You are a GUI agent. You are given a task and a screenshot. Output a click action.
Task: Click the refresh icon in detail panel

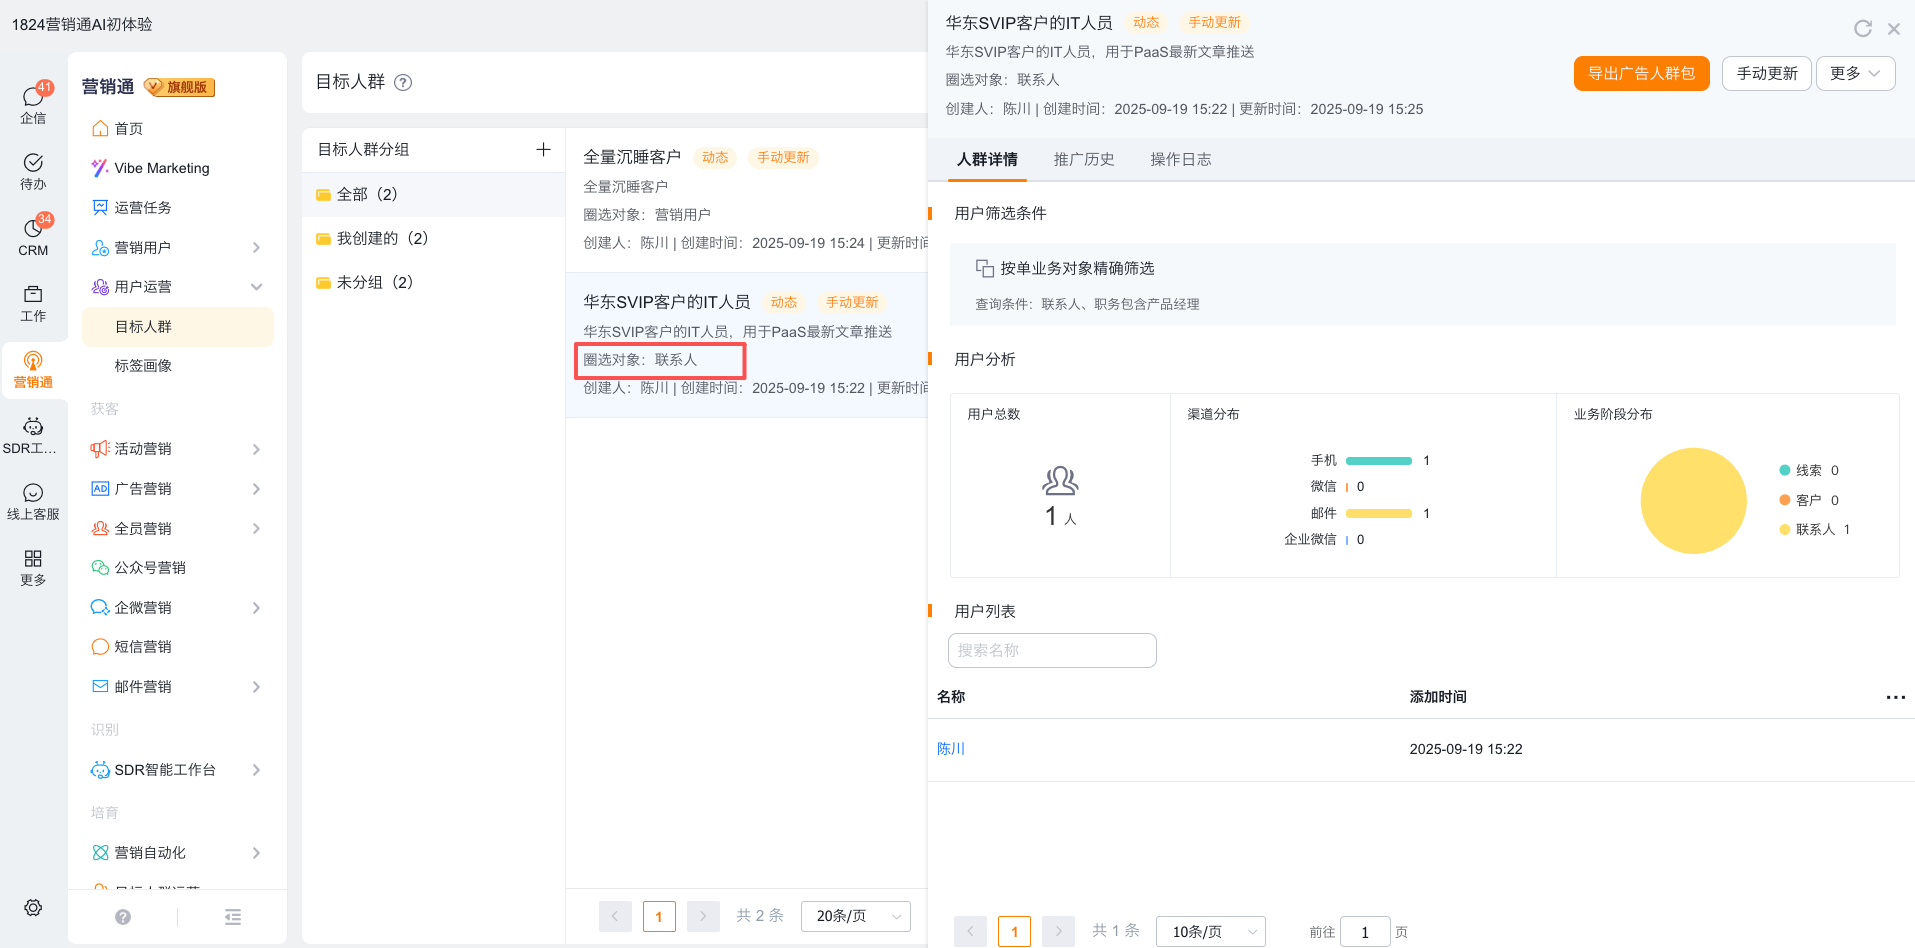click(1862, 29)
